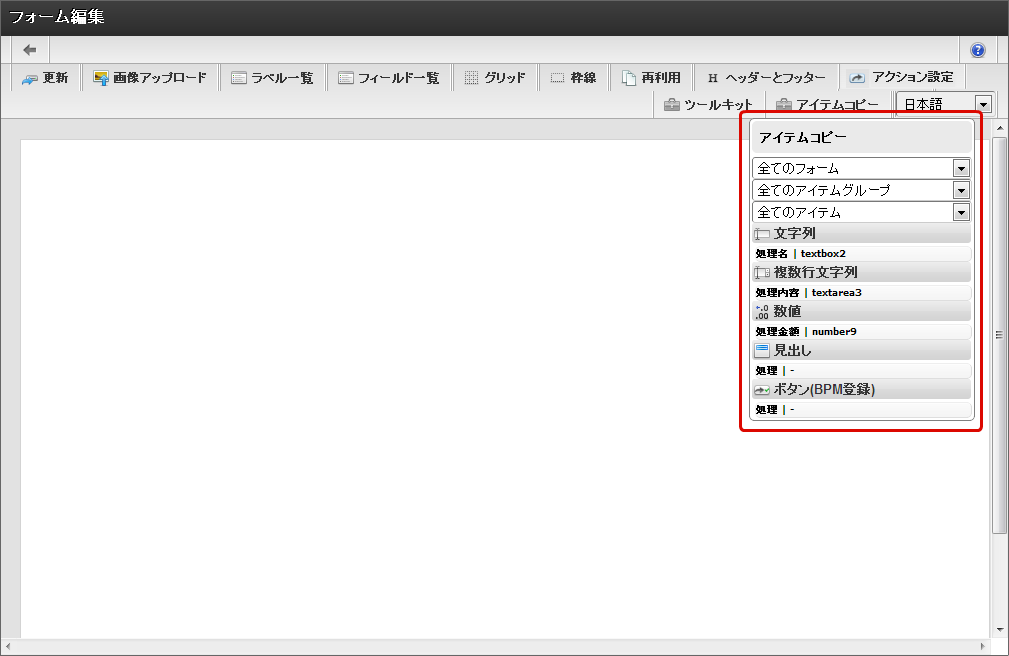Image resolution: width=1009 pixels, height=656 pixels.
Task: Open help via question mark icon
Action: tap(977, 50)
